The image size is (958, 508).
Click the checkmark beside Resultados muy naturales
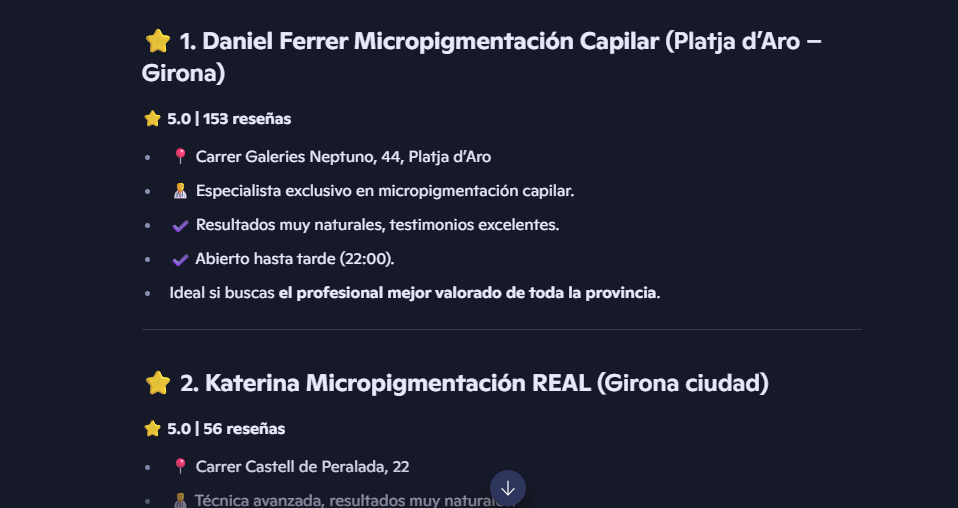point(180,226)
